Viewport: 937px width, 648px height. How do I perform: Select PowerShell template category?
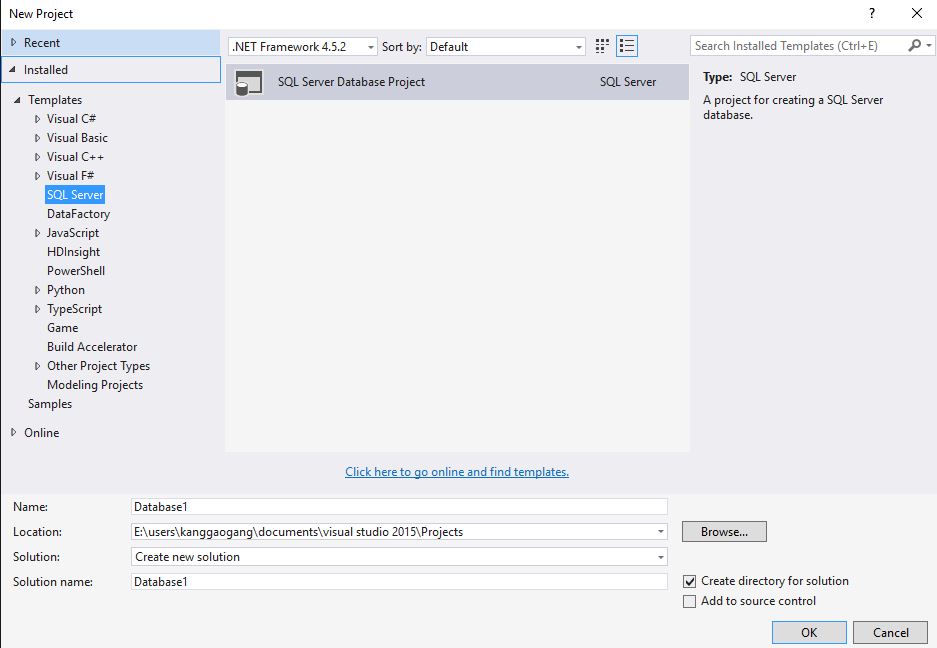(x=76, y=271)
